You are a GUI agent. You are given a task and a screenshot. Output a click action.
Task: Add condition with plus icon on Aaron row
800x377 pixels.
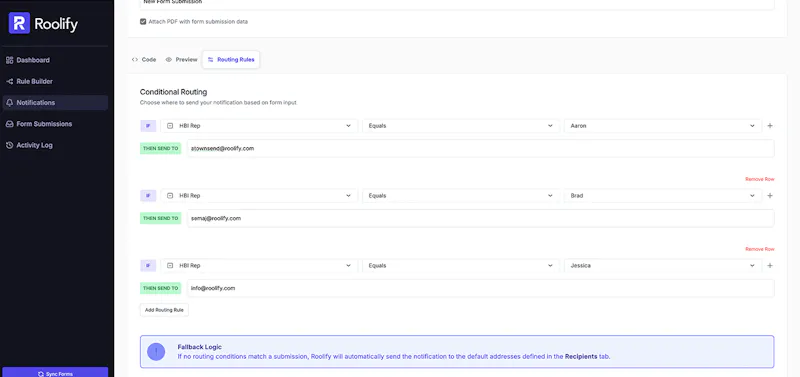(x=770, y=125)
